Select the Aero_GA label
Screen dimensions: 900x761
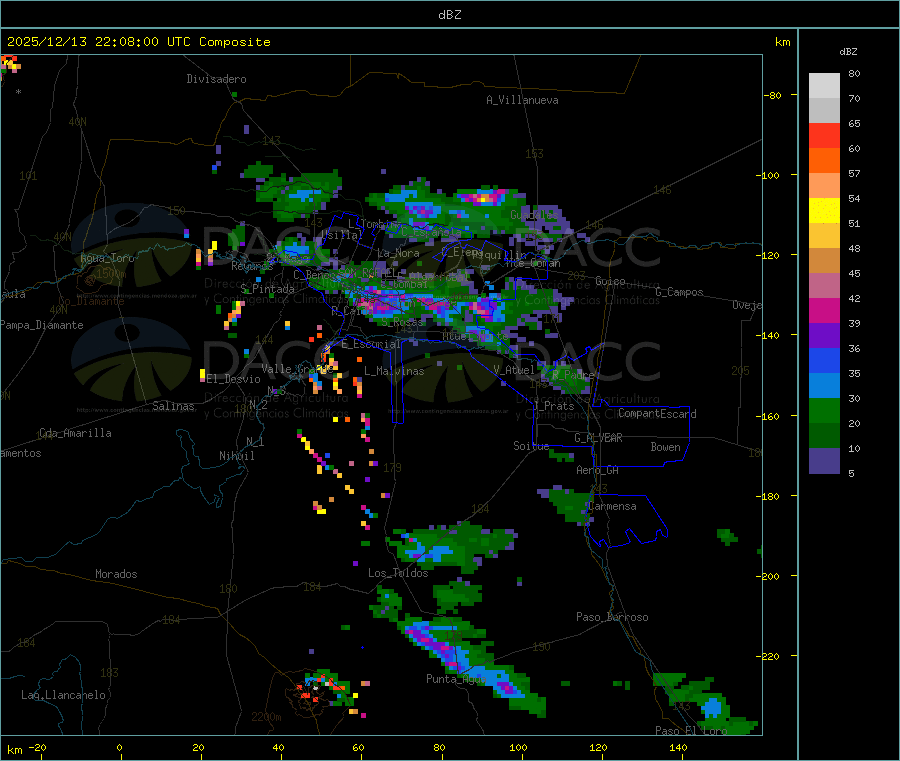pos(598,470)
